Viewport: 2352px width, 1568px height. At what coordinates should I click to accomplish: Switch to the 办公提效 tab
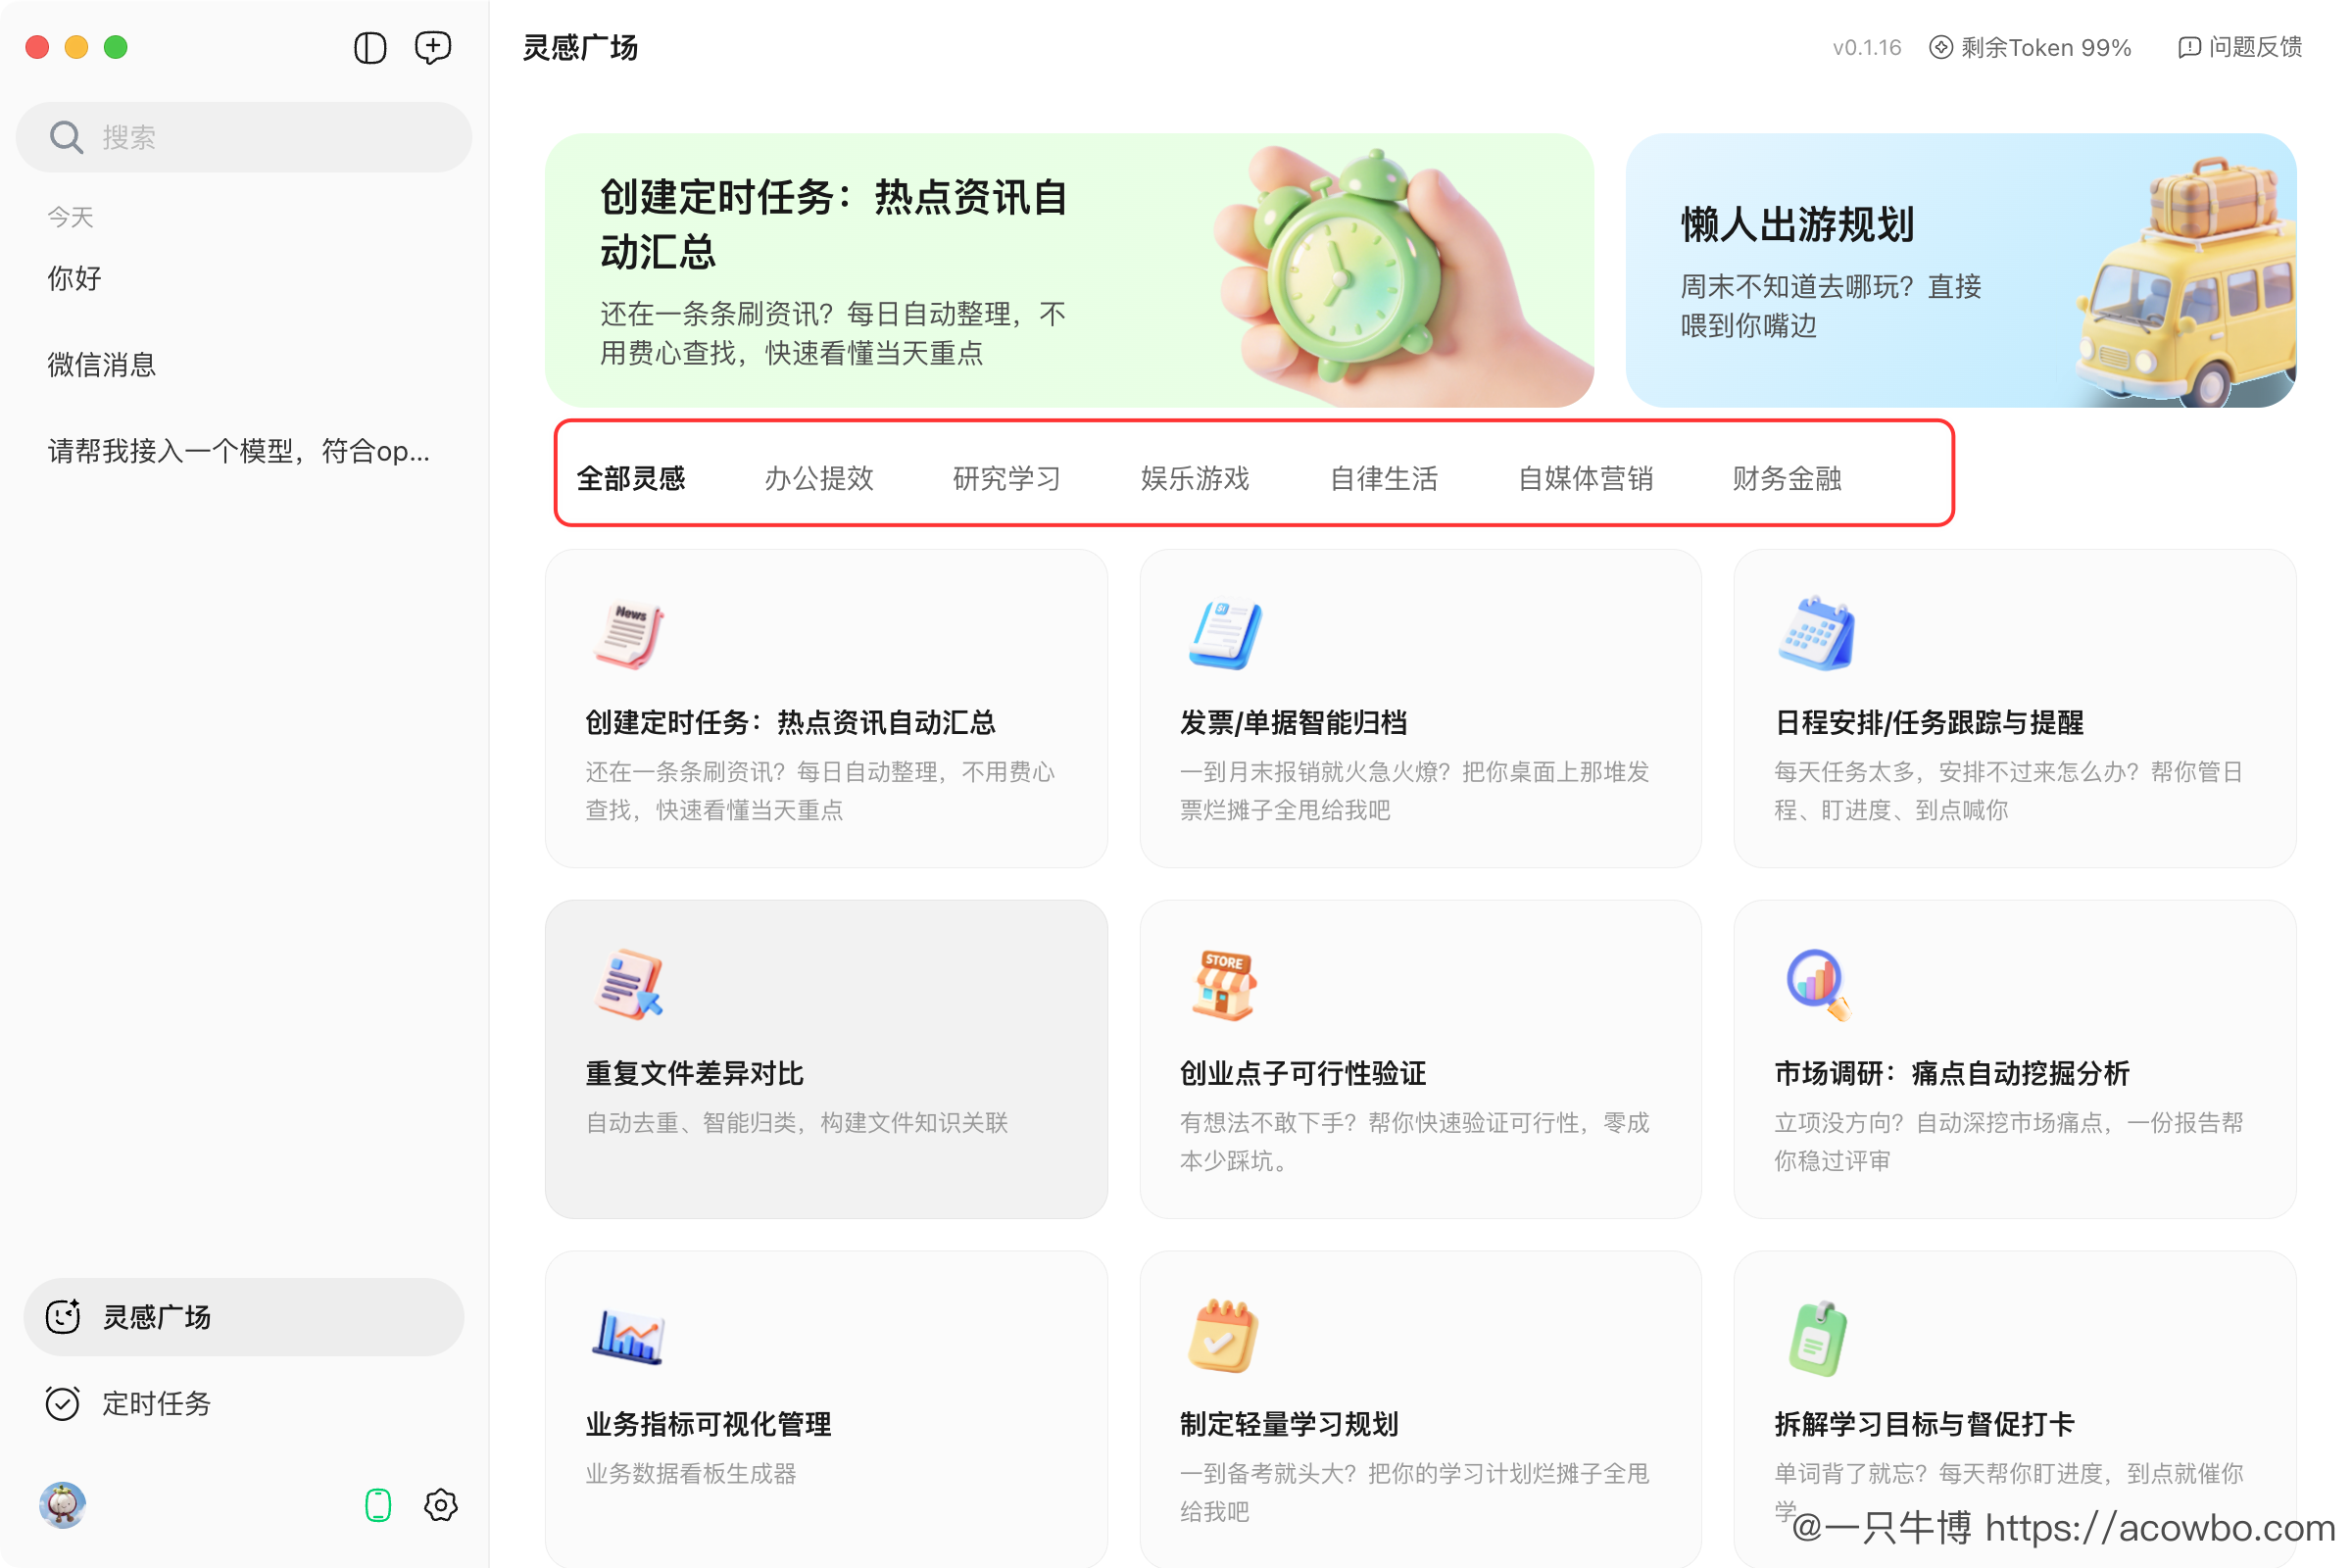point(819,478)
